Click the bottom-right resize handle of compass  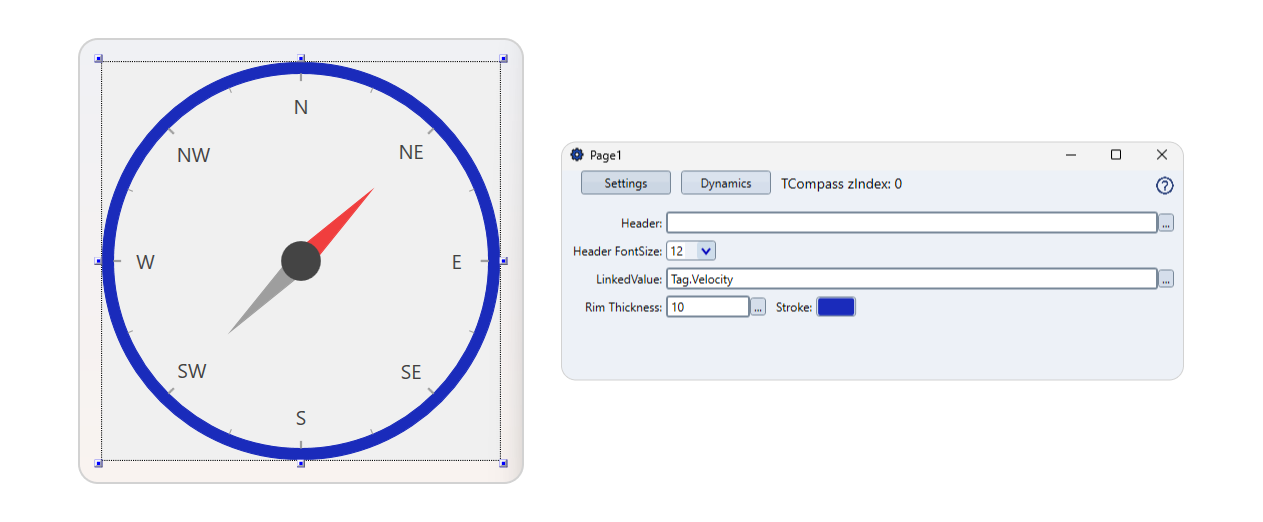click(x=503, y=463)
